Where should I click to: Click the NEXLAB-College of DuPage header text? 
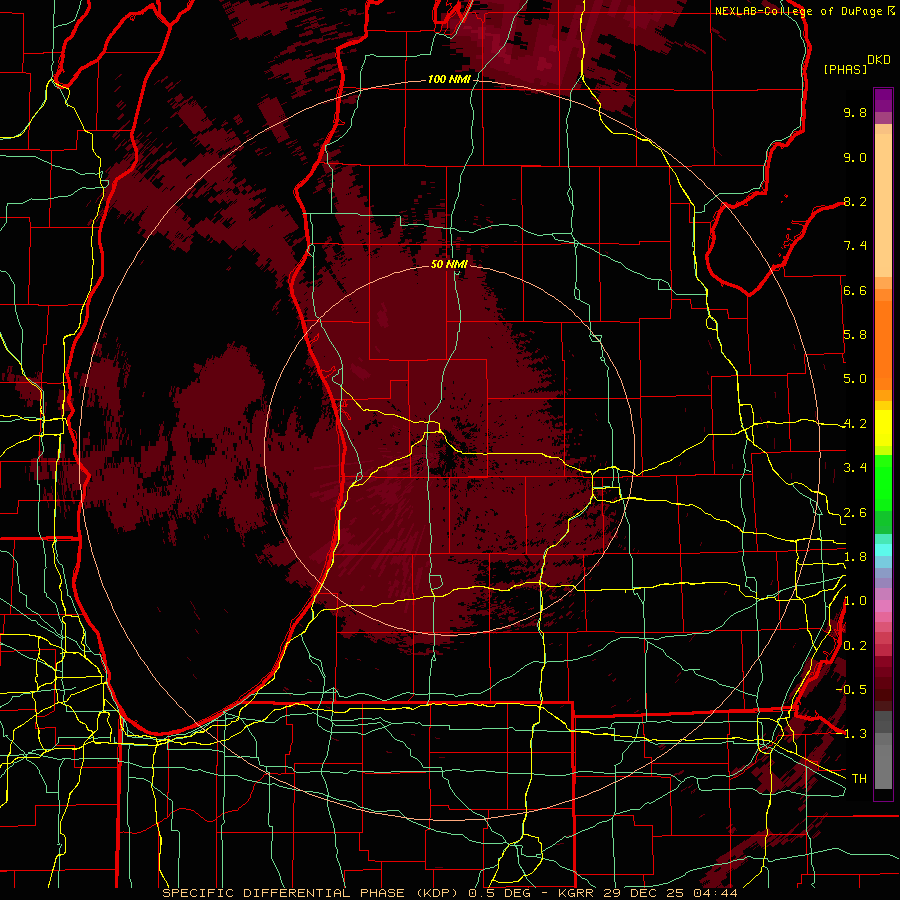[799, 11]
